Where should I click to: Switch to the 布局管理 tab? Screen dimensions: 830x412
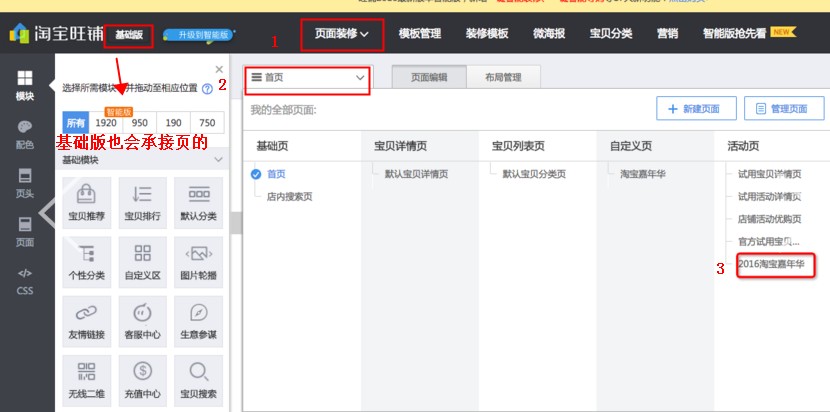503,77
